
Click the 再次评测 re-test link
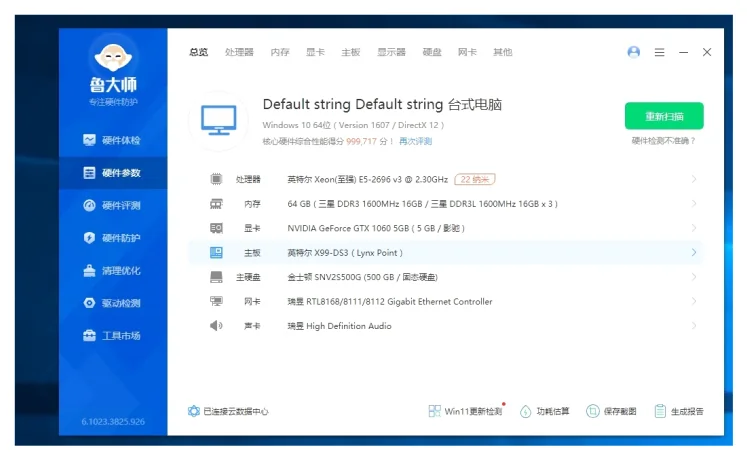pyautogui.click(x=415, y=141)
